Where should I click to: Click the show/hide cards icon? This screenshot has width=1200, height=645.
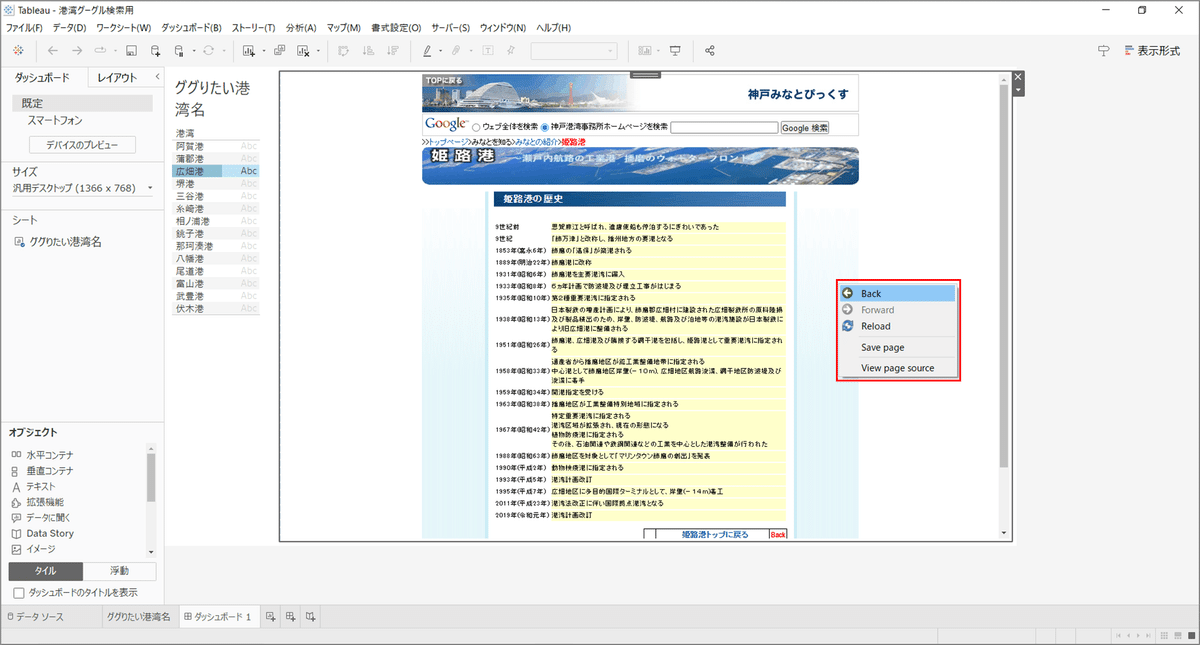point(646,50)
